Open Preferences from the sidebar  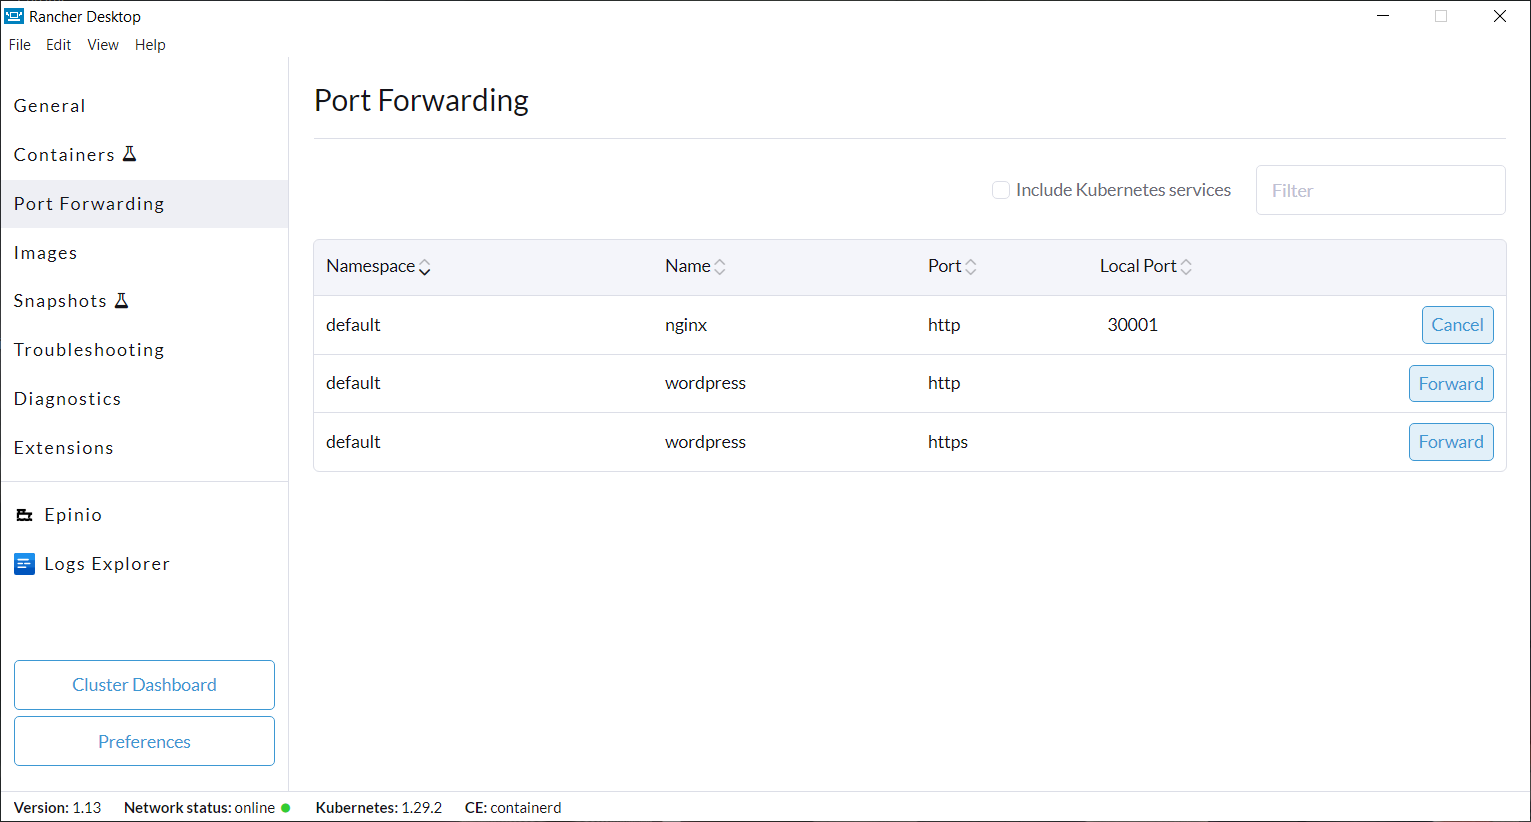[144, 741]
